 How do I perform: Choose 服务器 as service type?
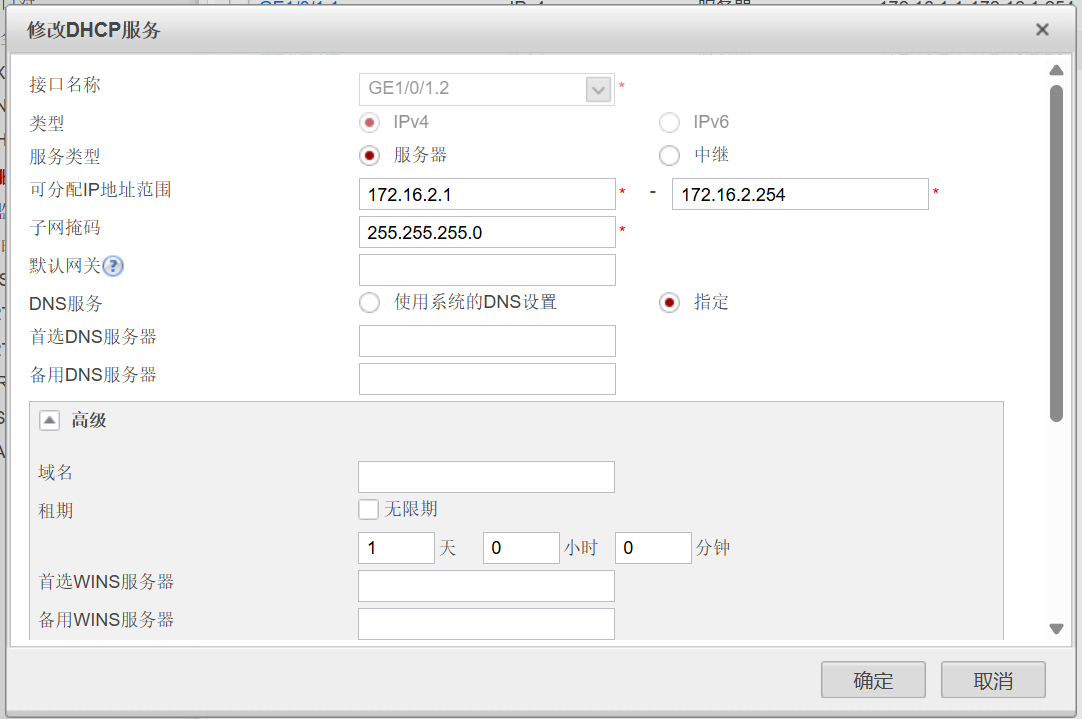pyautogui.click(x=369, y=156)
